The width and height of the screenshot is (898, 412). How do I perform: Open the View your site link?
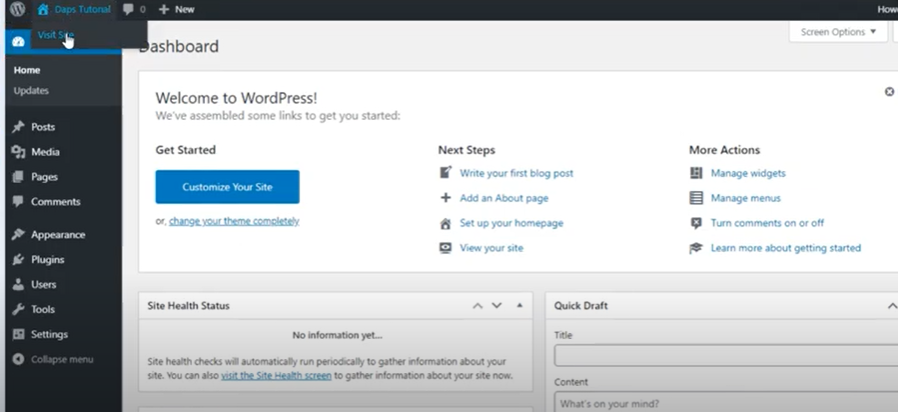(x=491, y=248)
